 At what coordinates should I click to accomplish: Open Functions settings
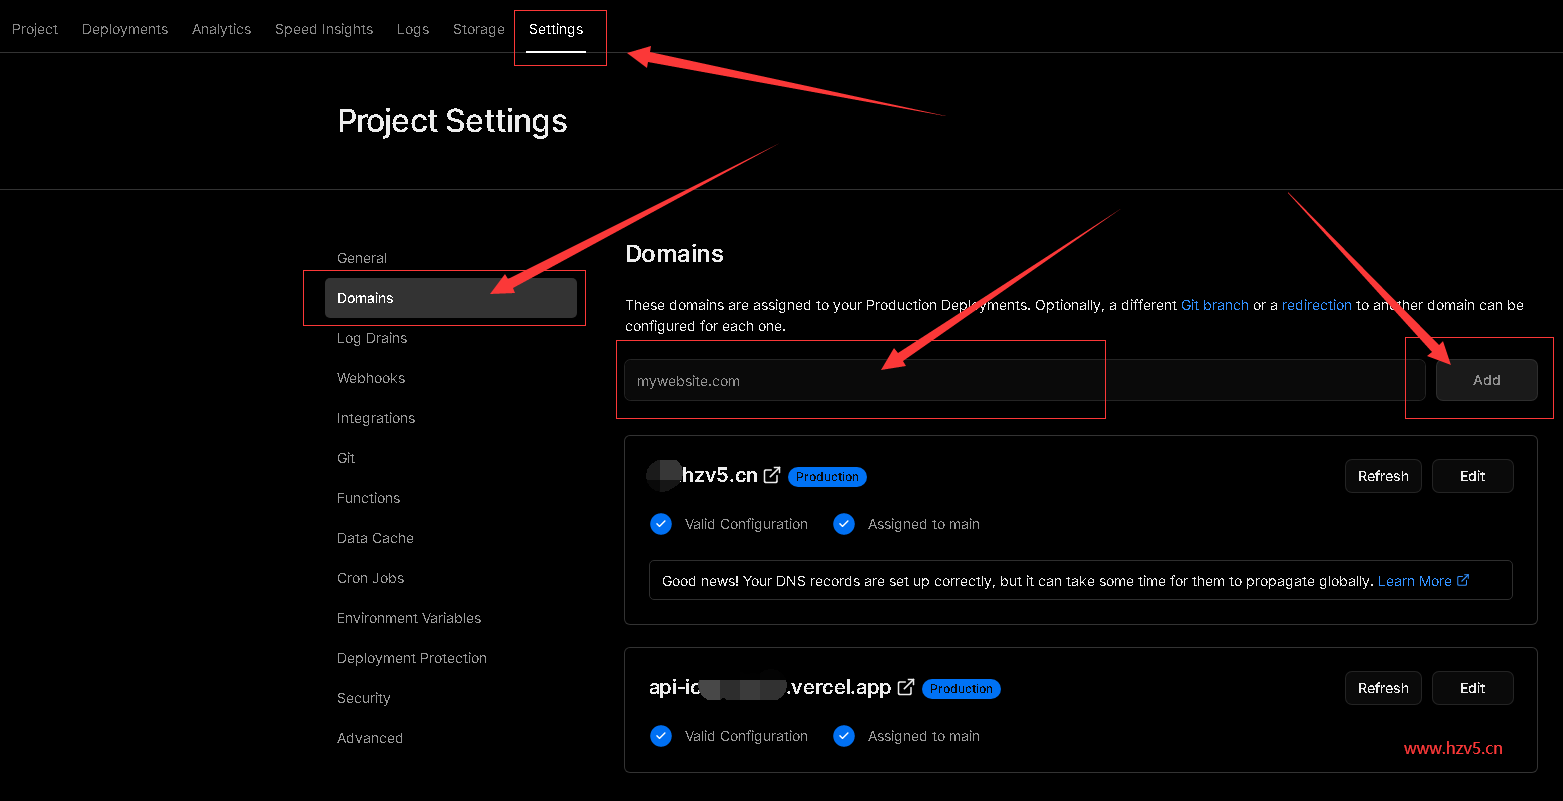[x=368, y=498]
